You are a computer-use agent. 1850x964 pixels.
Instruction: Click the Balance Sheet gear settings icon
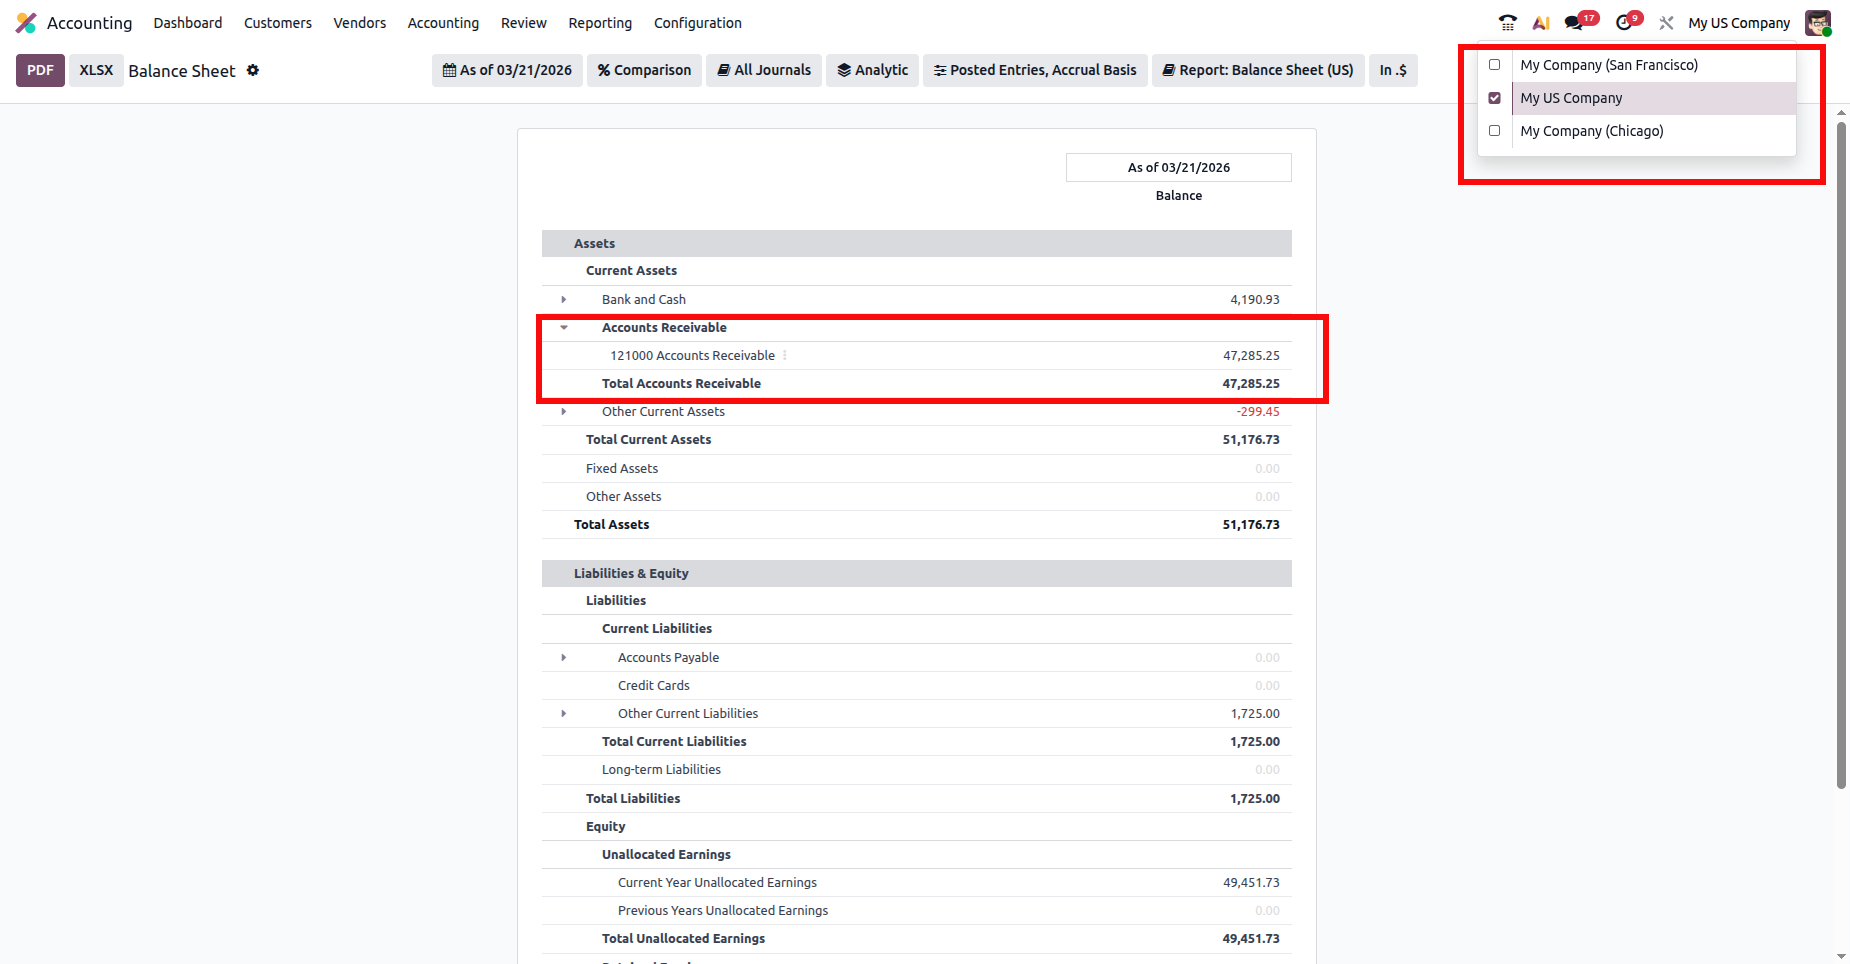coord(253,70)
